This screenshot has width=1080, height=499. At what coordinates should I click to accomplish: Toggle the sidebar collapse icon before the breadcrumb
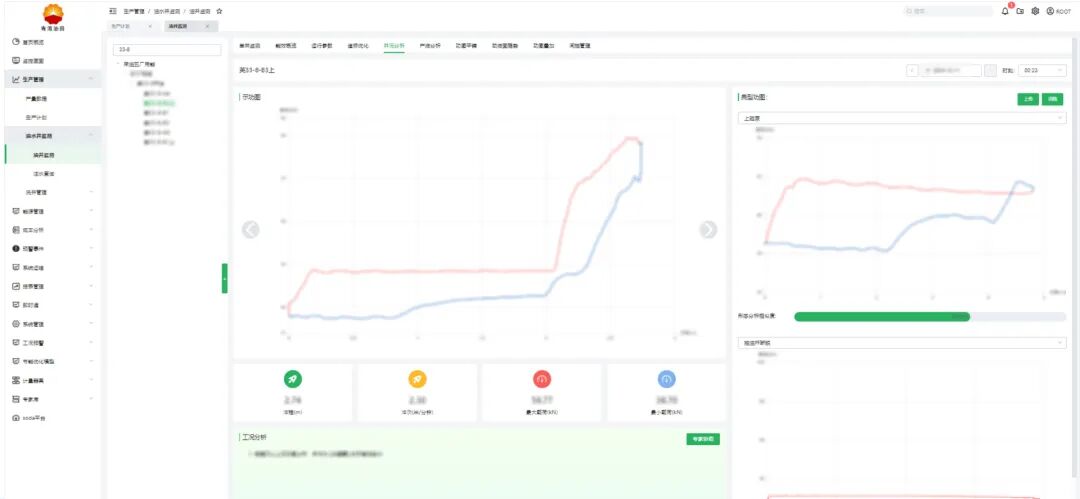(113, 12)
